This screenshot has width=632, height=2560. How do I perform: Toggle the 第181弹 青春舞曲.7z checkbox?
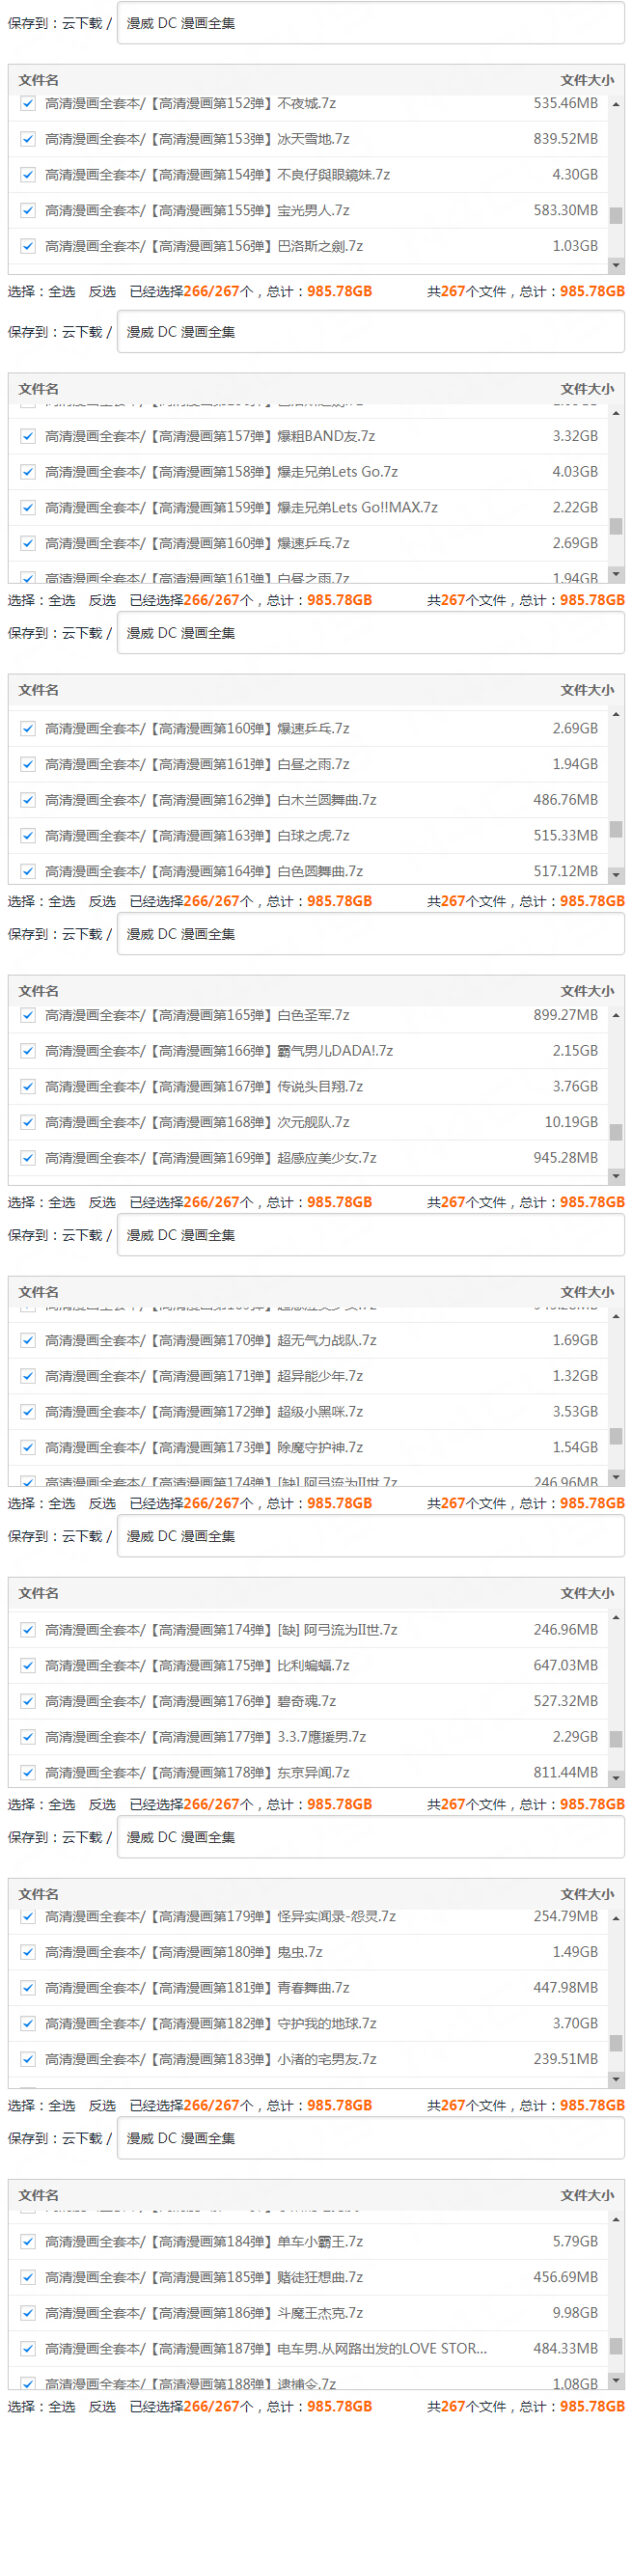coord(28,1988)
